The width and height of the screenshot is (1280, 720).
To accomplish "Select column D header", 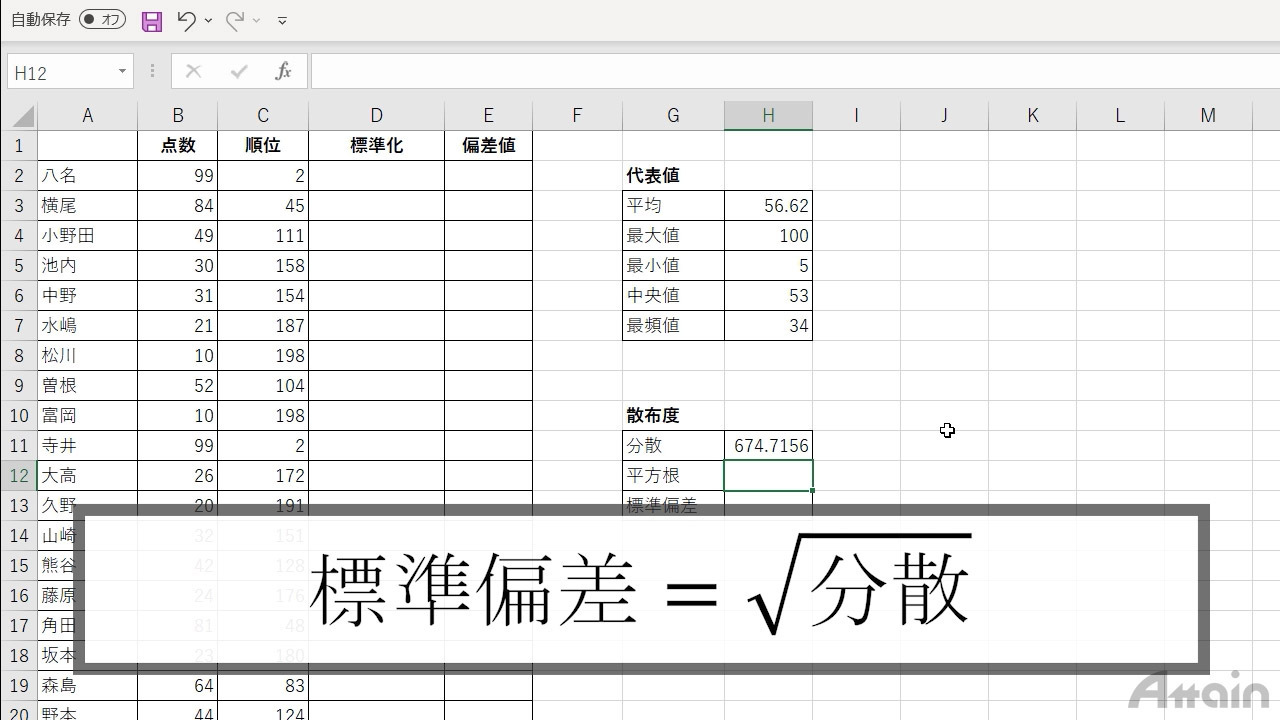I will [x=376, y=116].
